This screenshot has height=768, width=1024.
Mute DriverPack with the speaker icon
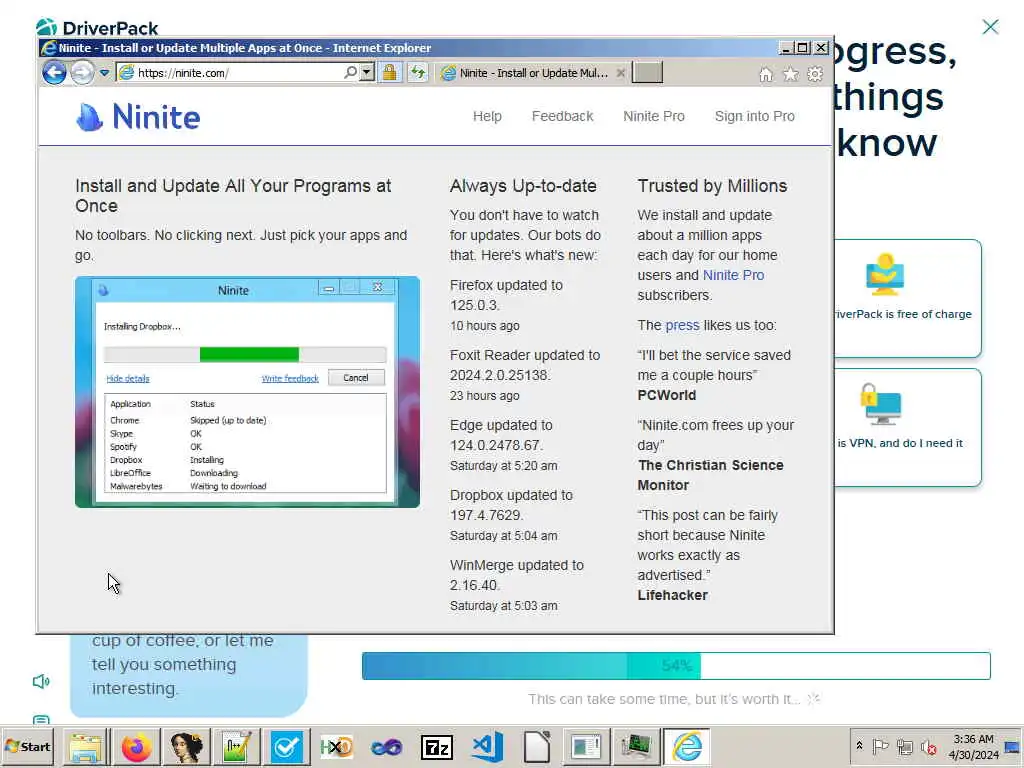click(41, 682)
